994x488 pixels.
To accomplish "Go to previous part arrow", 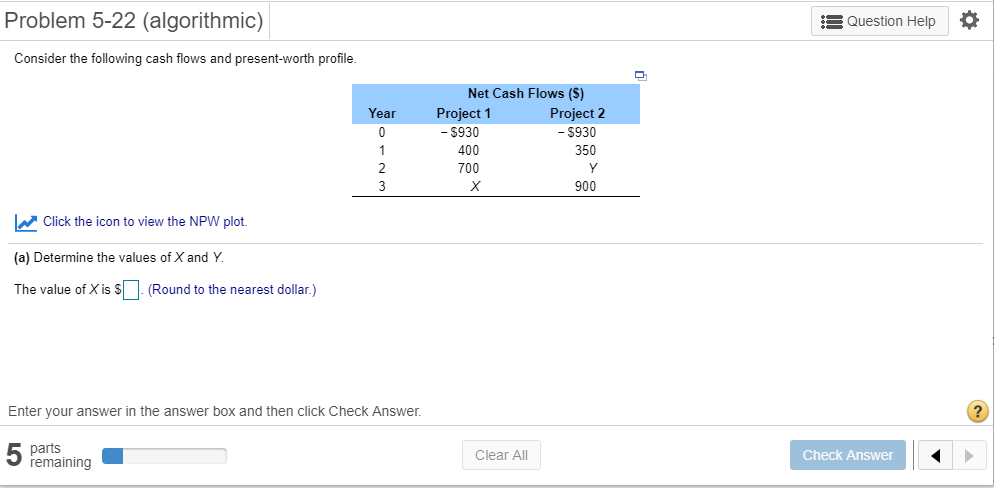I will point(934,455).
